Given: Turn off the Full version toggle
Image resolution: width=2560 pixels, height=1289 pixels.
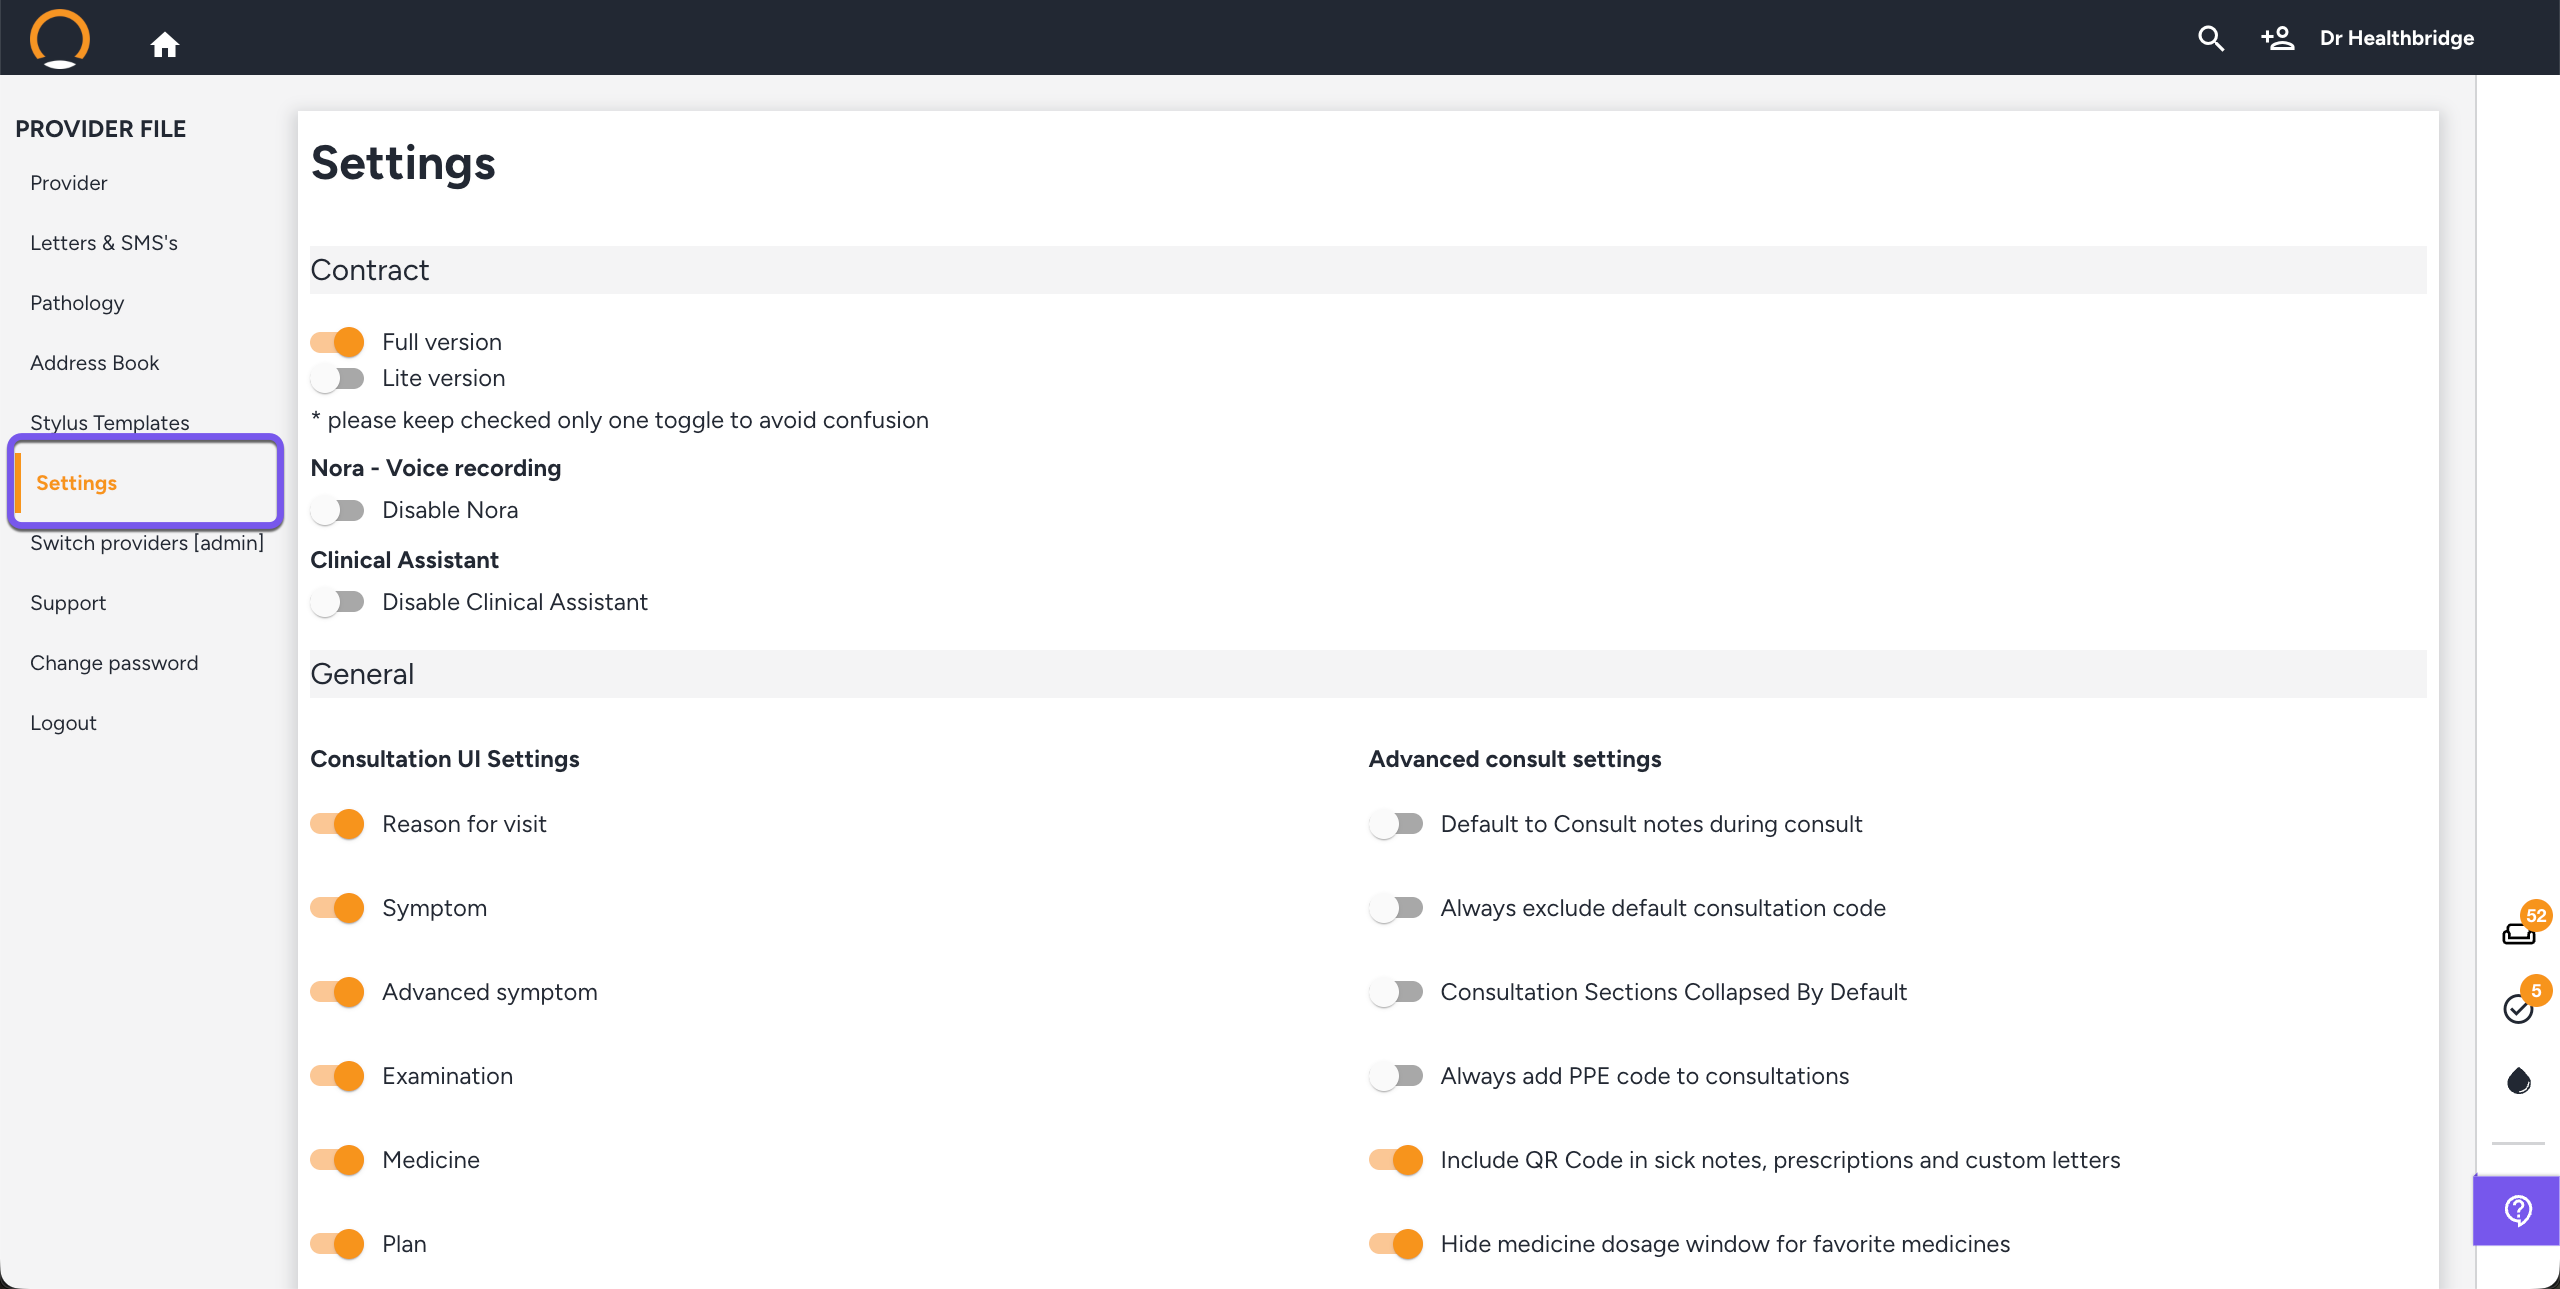Looking at the screenshot, I should pyautogui.click(x=337, y=342).
